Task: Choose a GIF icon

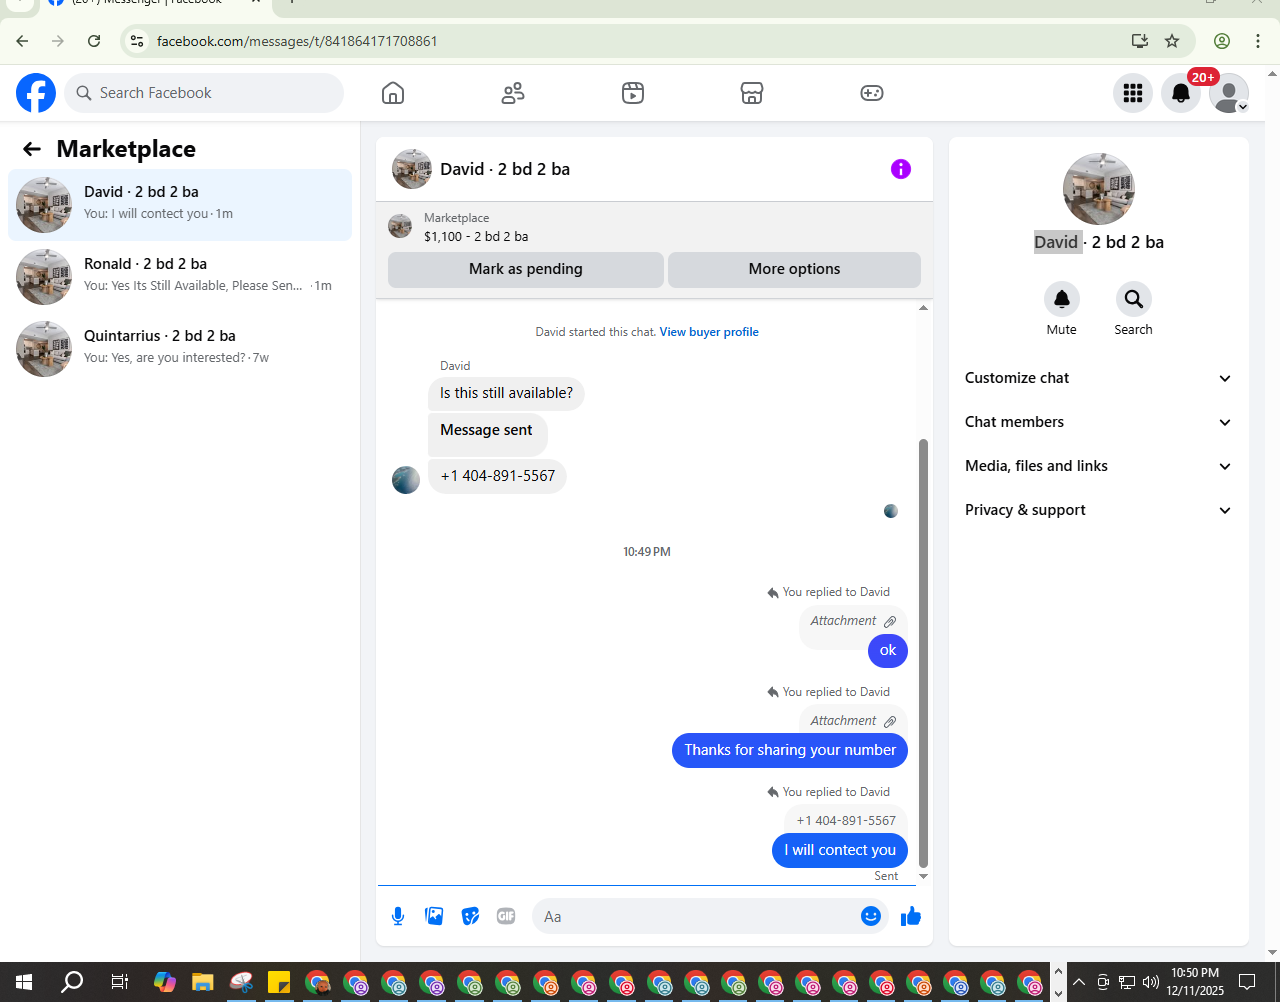Action: [506, 916]
